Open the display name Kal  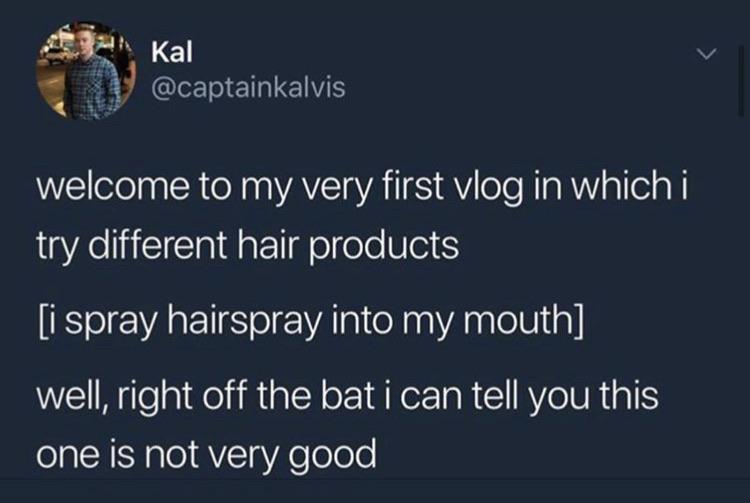(172, 52)
